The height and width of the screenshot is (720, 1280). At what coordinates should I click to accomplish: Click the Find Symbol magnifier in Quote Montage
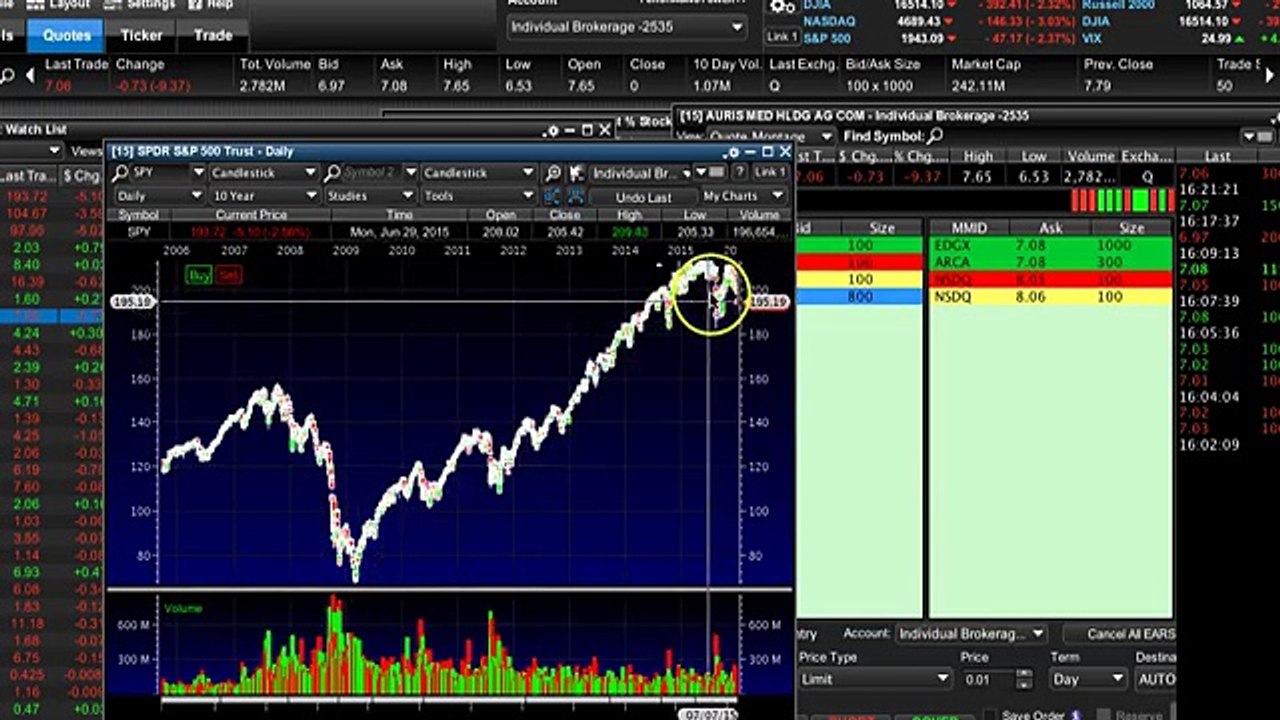[934, 135]
